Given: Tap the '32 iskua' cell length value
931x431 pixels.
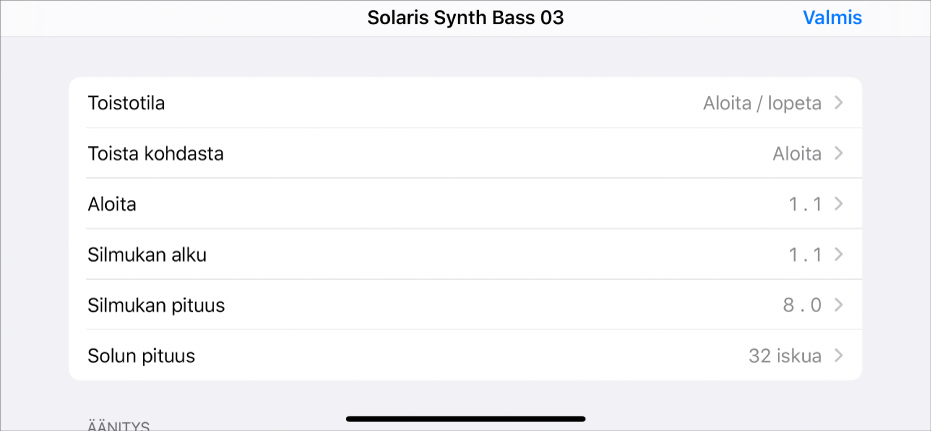Looking at the screenshot, I should click(784, 356).
